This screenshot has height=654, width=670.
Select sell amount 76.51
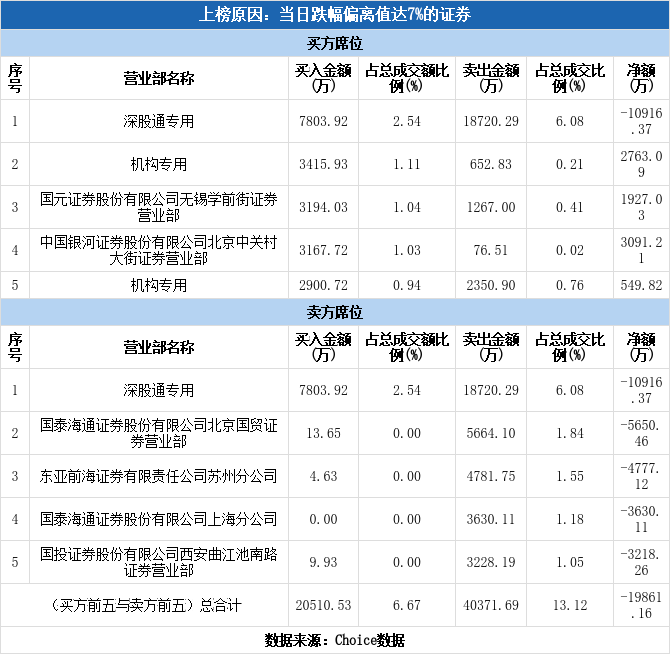click(x=491, y=250)
